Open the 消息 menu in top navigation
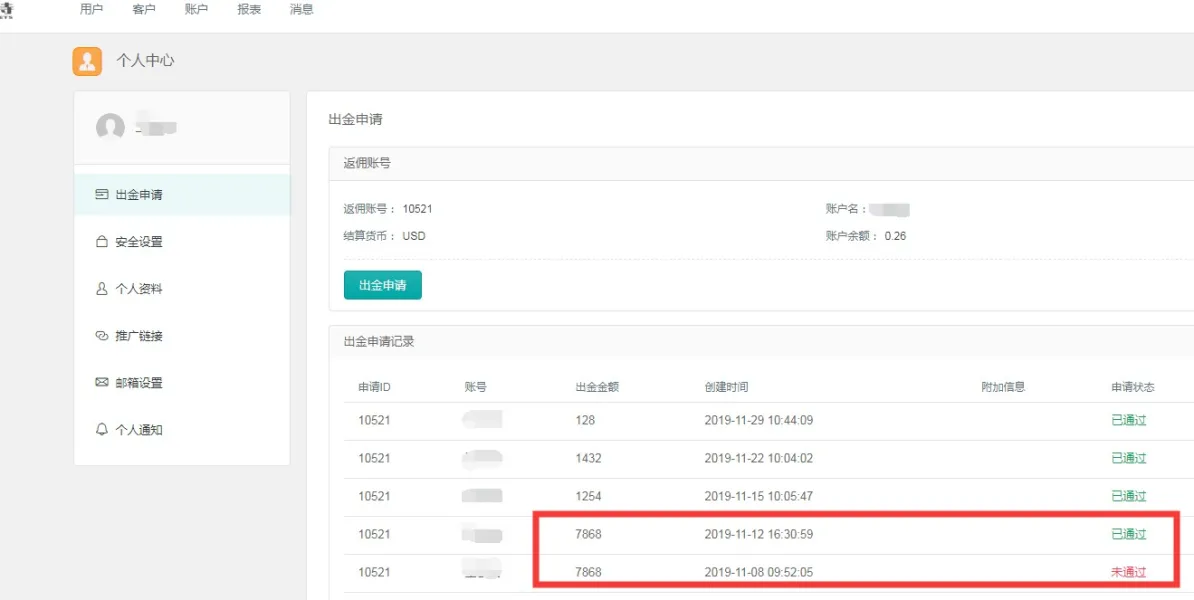This screenshot has width=1194, height=600. 301,10
